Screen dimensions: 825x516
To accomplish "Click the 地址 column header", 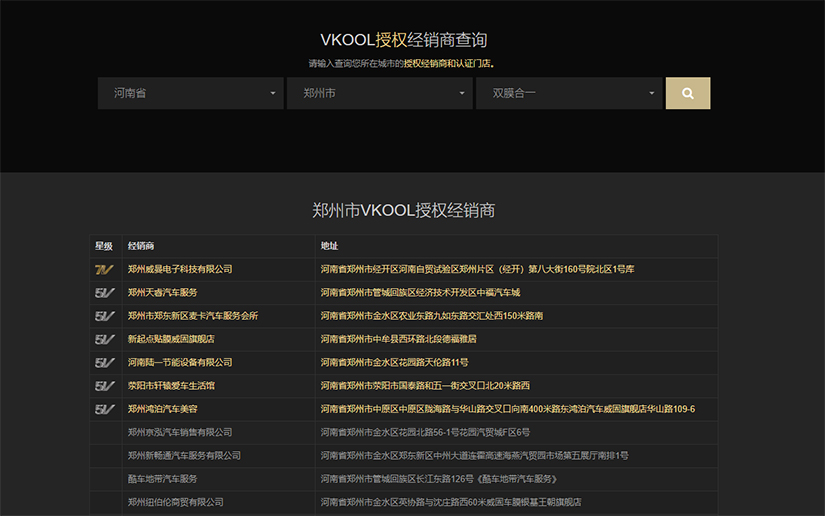I will coord(329,246).
